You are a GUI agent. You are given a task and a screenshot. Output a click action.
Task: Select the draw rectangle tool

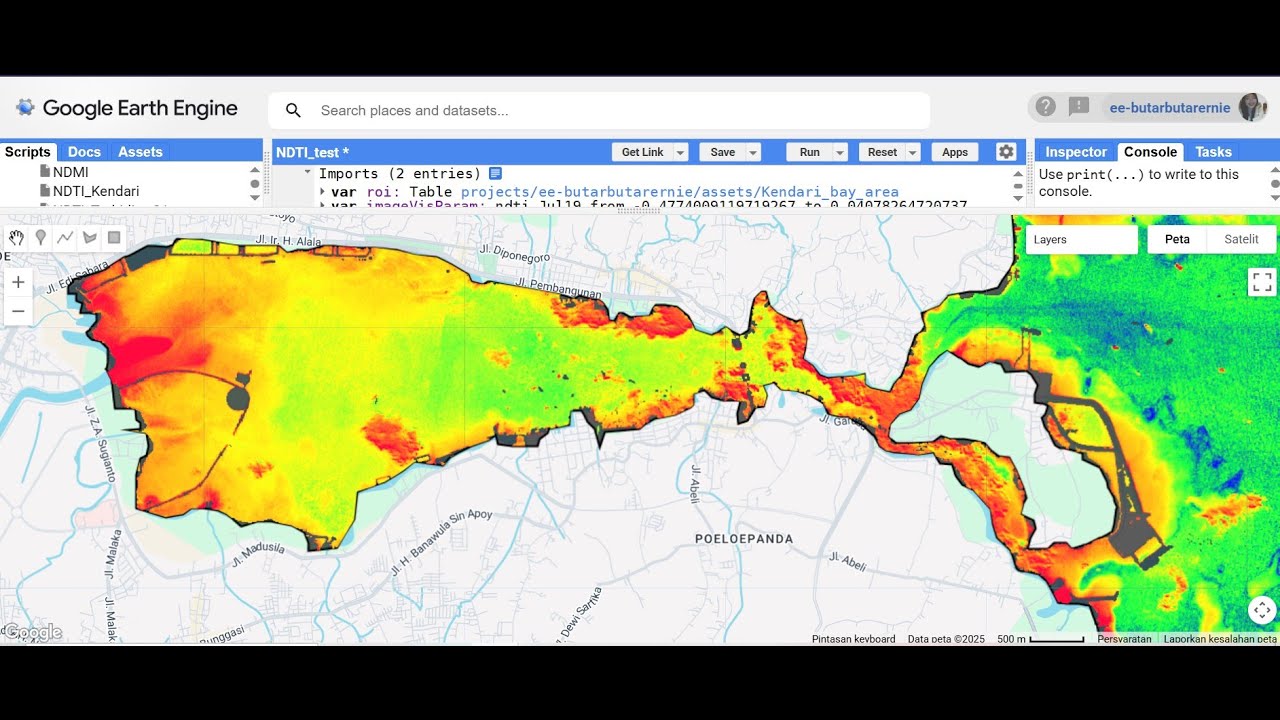114,238
